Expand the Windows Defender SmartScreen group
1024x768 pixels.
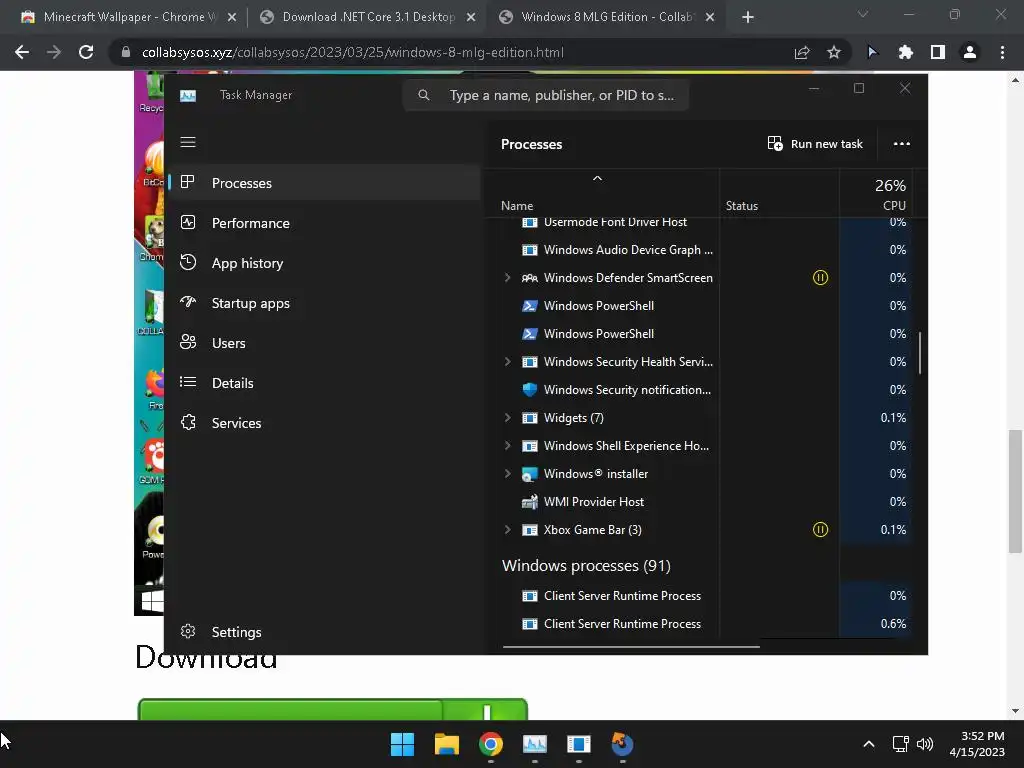507,278
